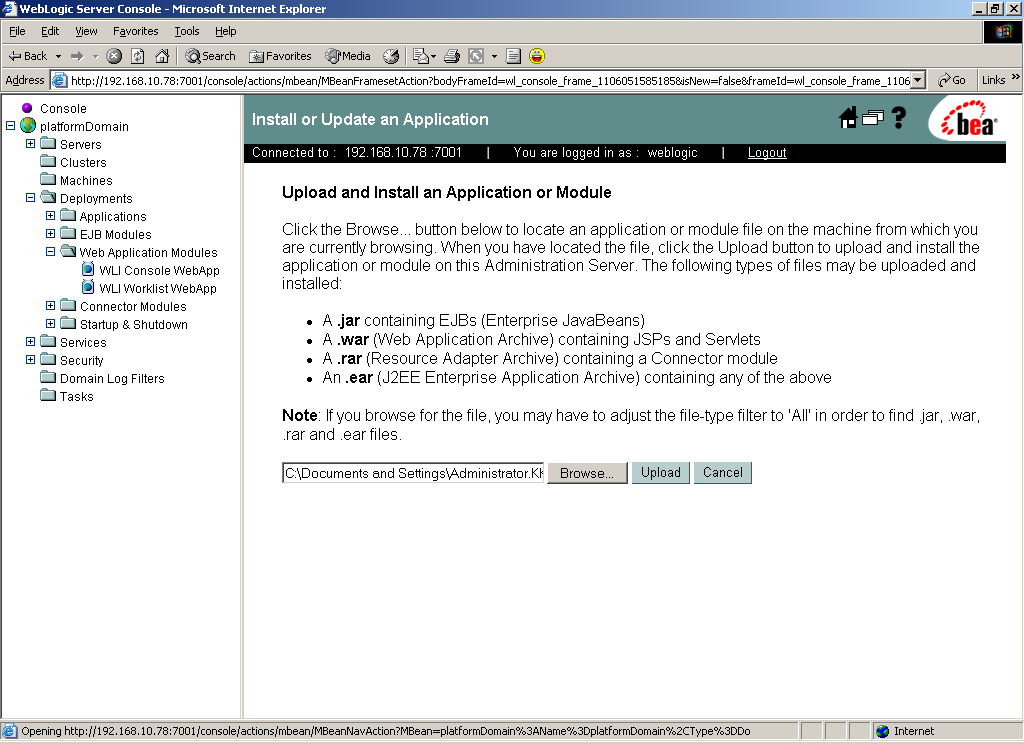Click the platformDomain globe icon
1024x744 pixels.
pos(28,125)
